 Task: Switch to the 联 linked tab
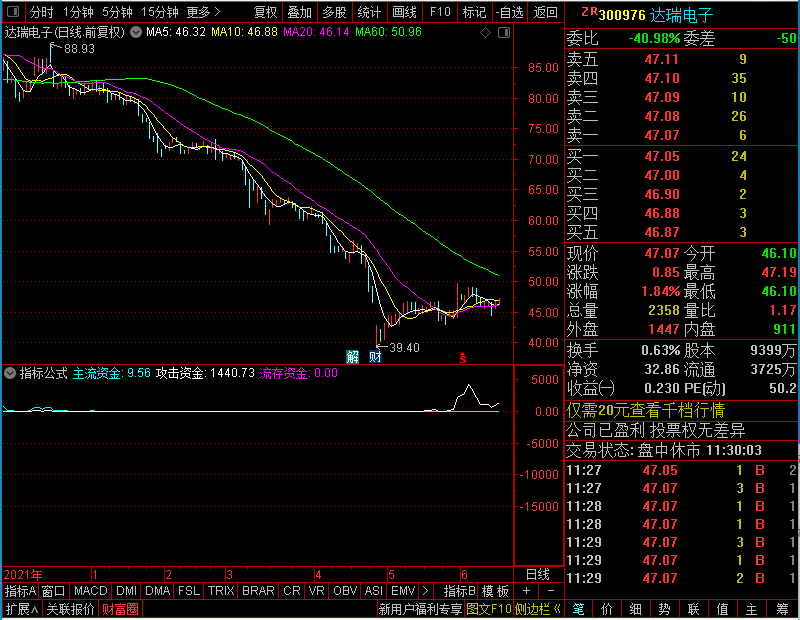pos(693,609)
